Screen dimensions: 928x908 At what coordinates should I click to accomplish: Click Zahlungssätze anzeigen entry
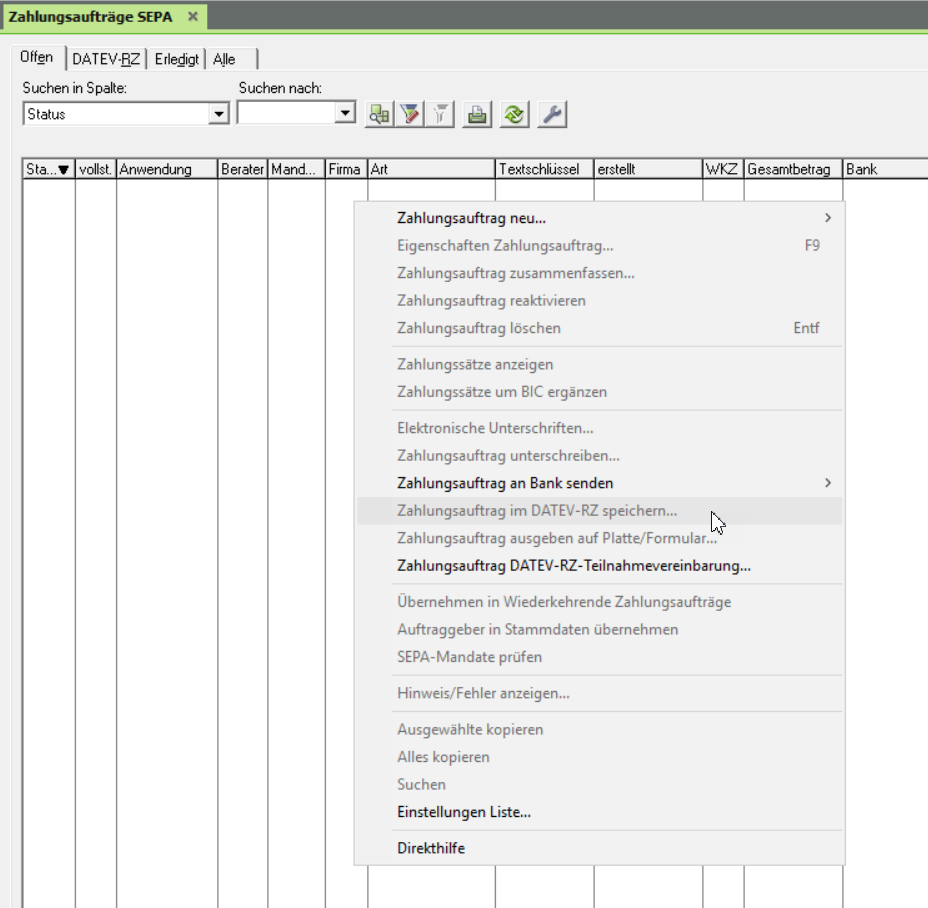(x=600, y=364)
